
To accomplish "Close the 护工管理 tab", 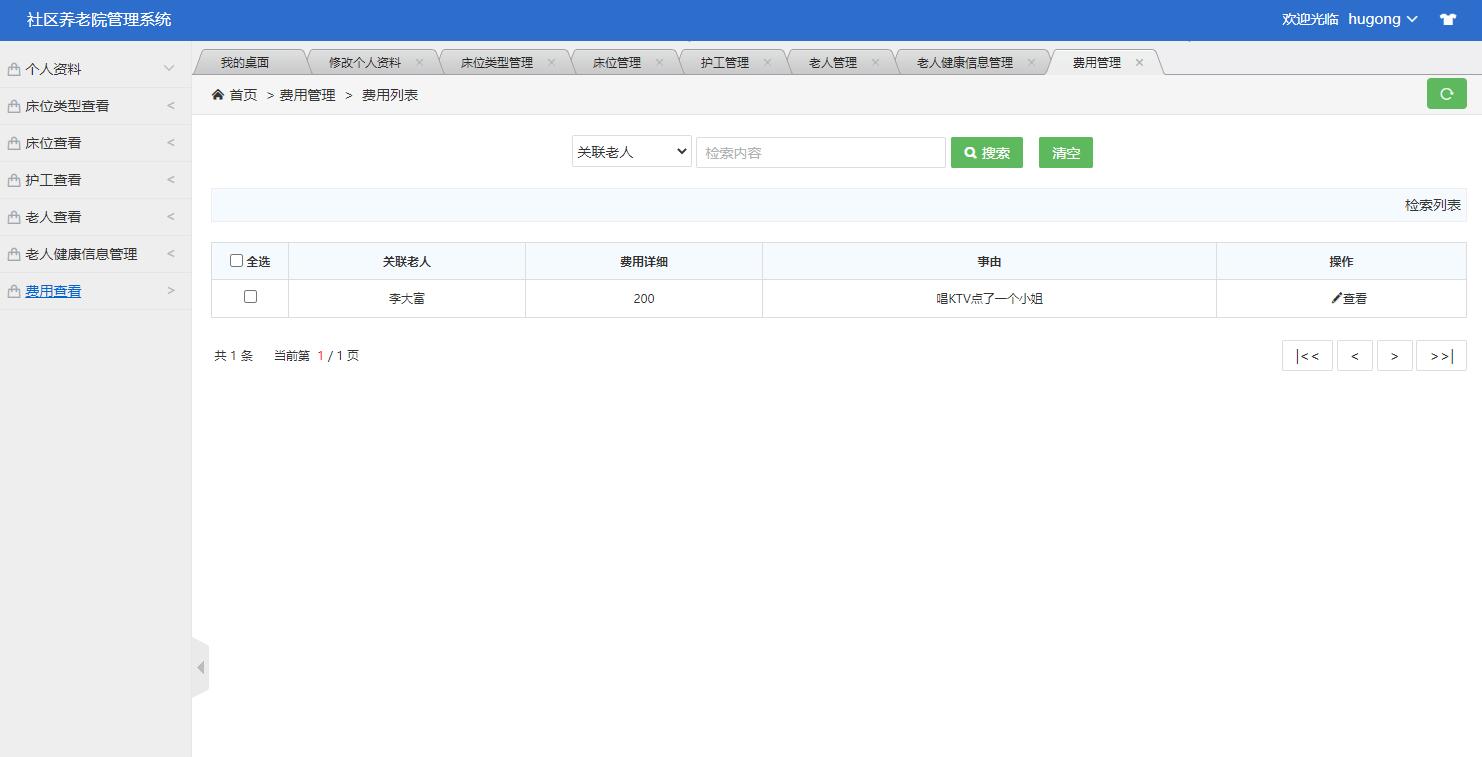I will click(x=768, y=61).
